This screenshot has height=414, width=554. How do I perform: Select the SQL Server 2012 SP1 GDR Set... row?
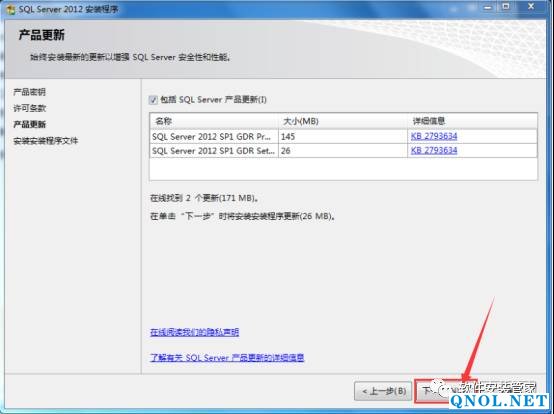click(343, 151)
